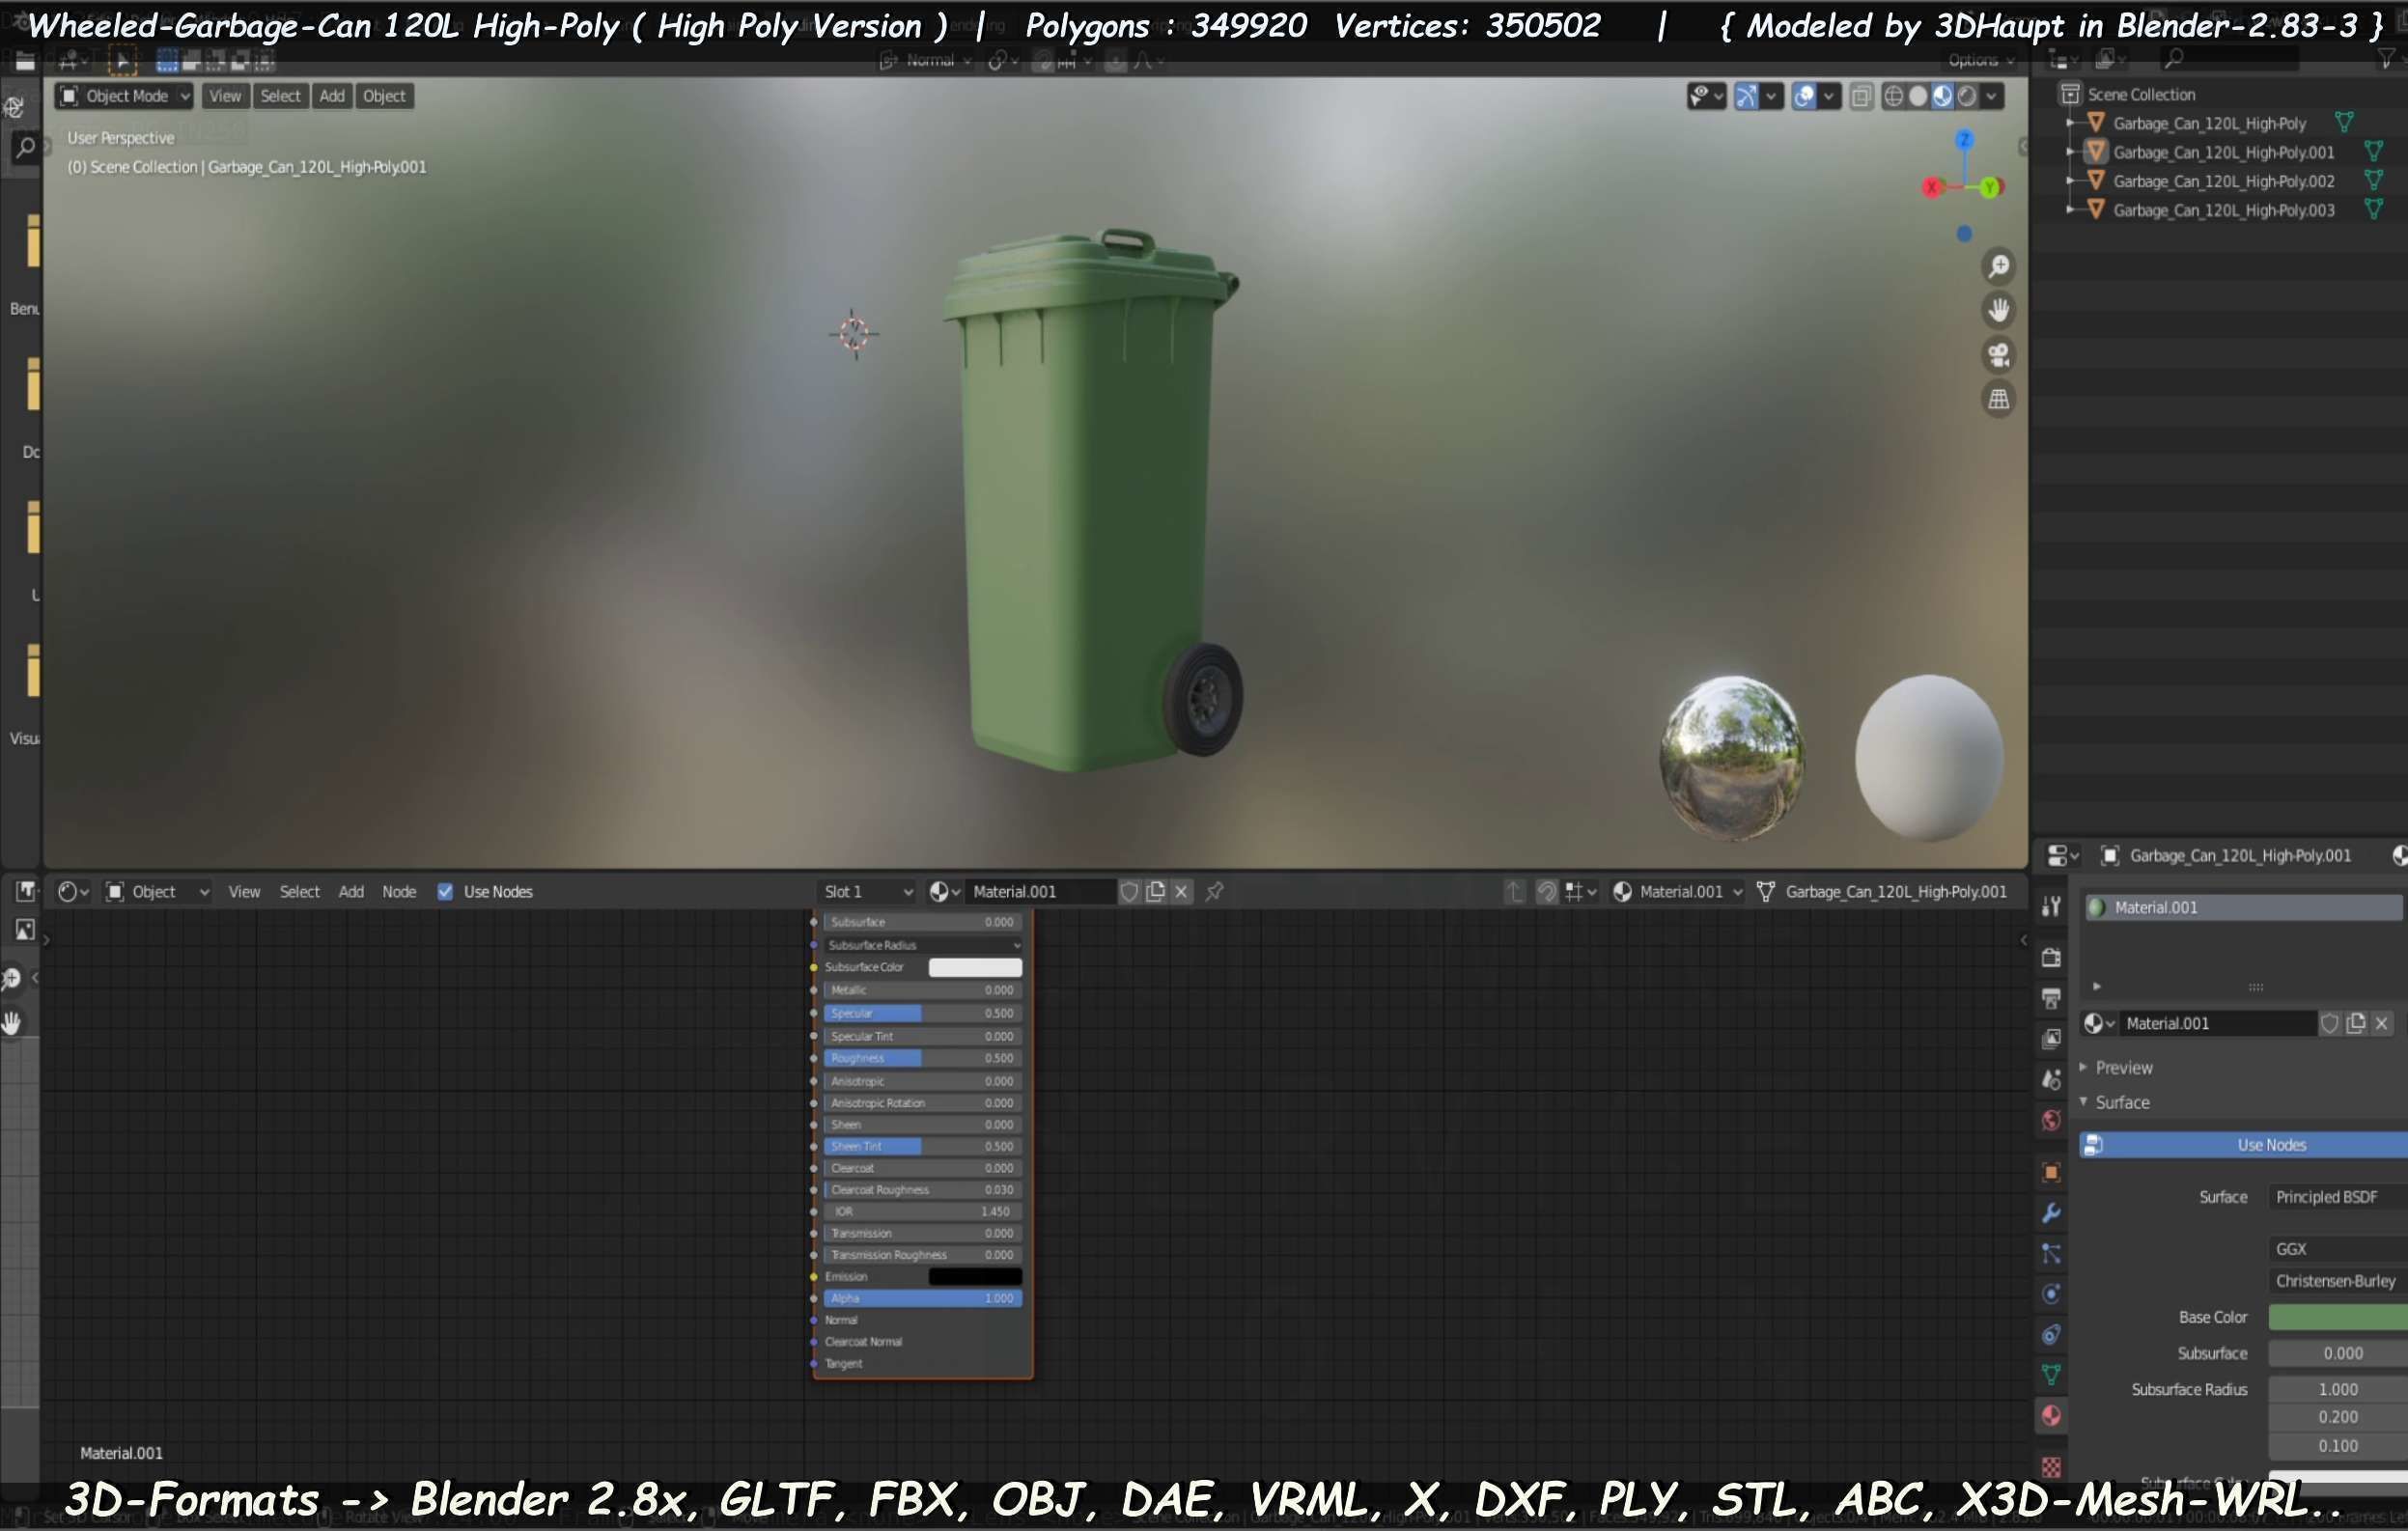Open the Scene properties tab
The height and width of the screenshot is (1531, 2408).
pyautogui.click(x=2050, y=1079)
